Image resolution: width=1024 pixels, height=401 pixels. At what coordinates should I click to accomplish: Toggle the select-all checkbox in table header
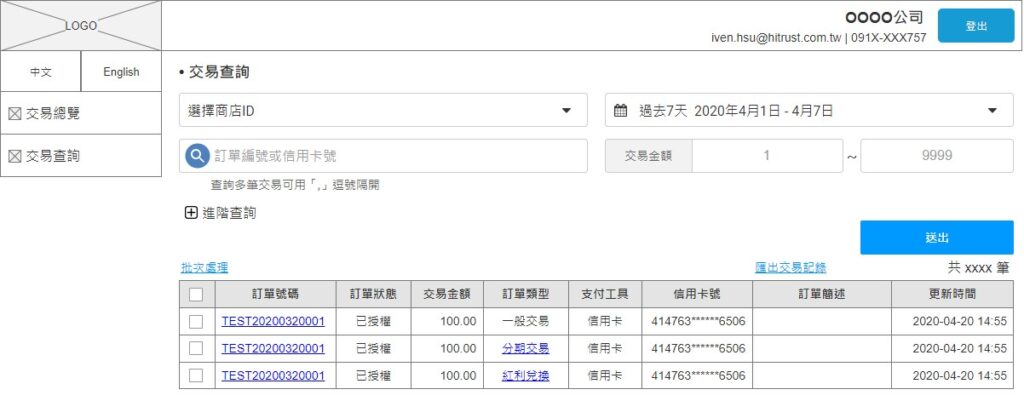(x=196, y=294)
